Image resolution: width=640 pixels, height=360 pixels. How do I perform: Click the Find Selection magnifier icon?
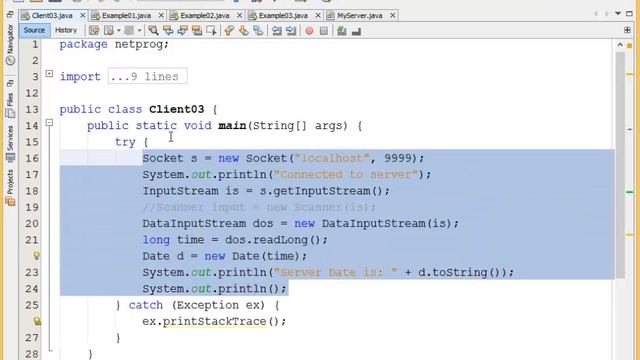tap(153, 31)
